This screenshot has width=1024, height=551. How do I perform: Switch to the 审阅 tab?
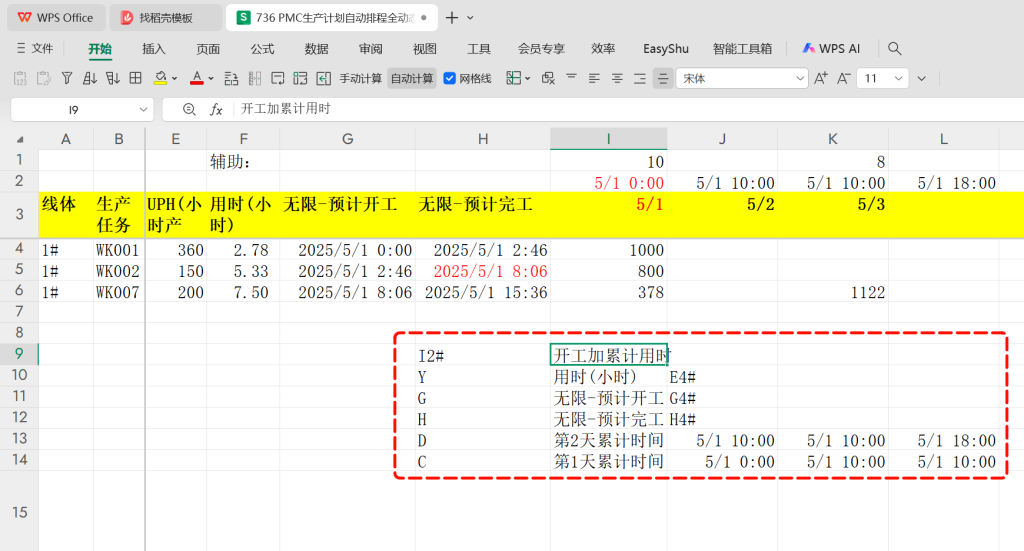click(x=370, y=49)
